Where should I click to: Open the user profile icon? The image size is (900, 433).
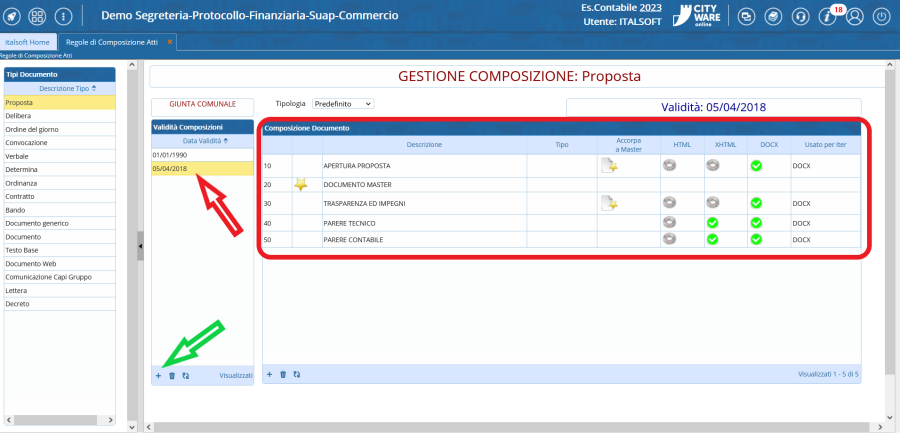pos(854,17)
